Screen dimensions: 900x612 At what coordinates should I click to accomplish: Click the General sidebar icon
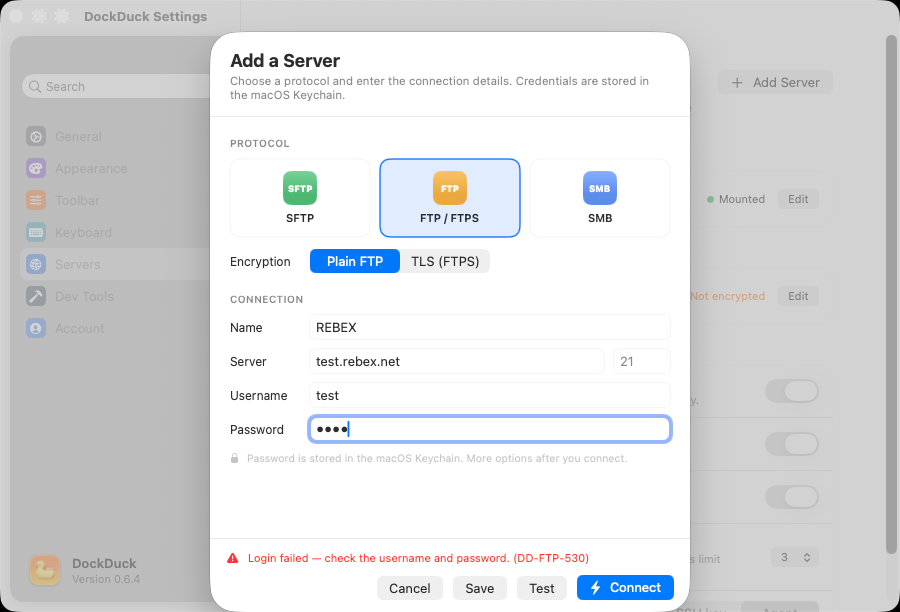click(x=36, y=137)
